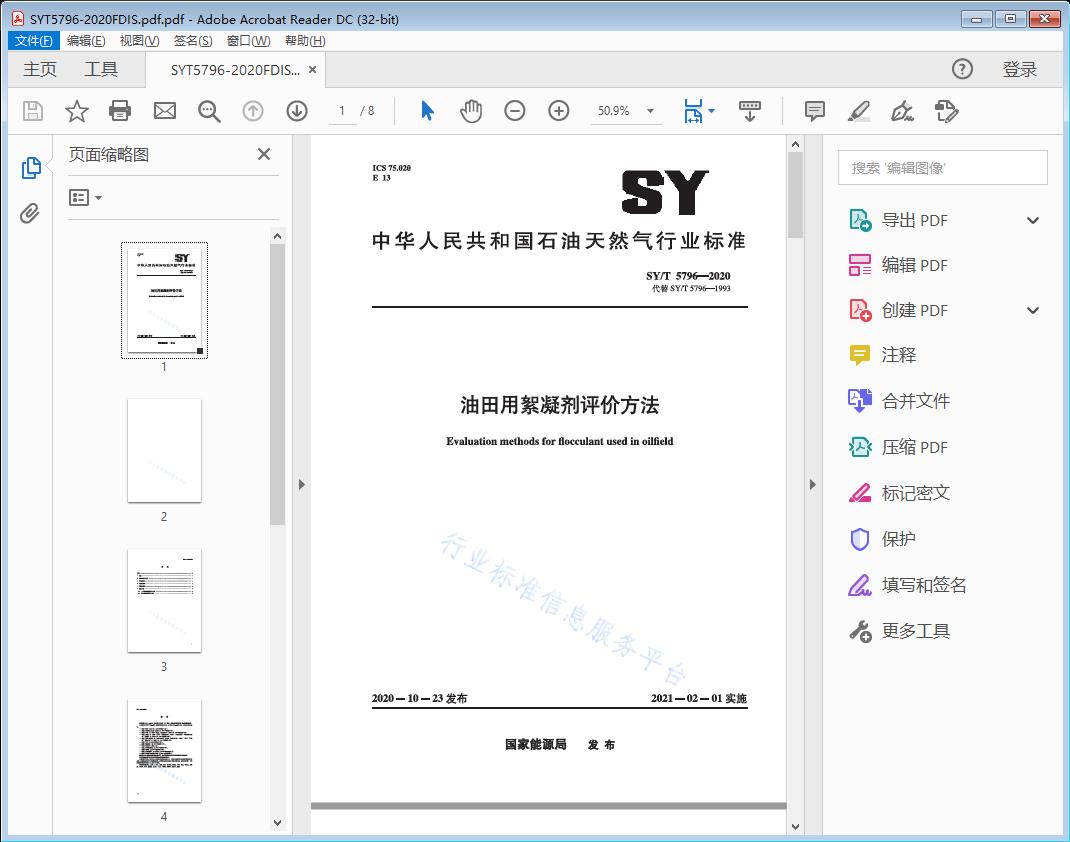The image size is (1070, 842).
Task: Click the zoom out minus icon
Action: coord(515,111)
